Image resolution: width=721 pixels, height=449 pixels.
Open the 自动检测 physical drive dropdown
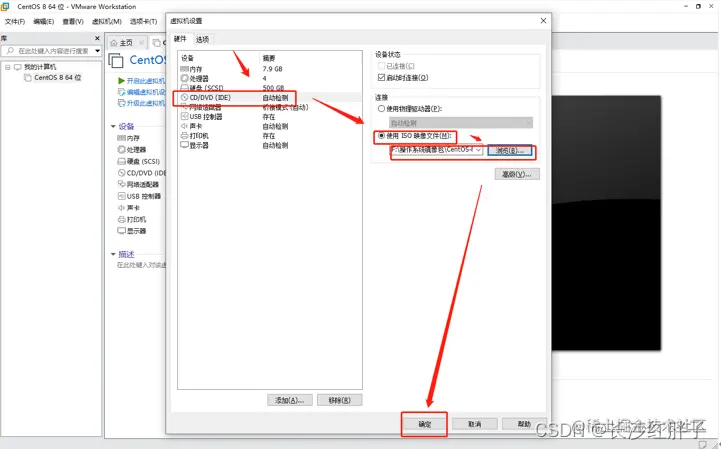click(x=529, y=123)
